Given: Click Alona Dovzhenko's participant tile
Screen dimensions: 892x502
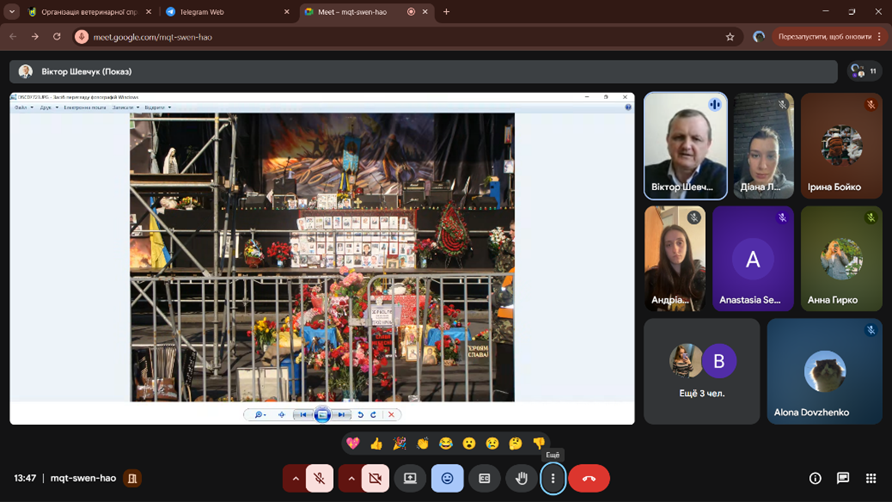Looking at the screenshot, I should click(x=825, y=371).
